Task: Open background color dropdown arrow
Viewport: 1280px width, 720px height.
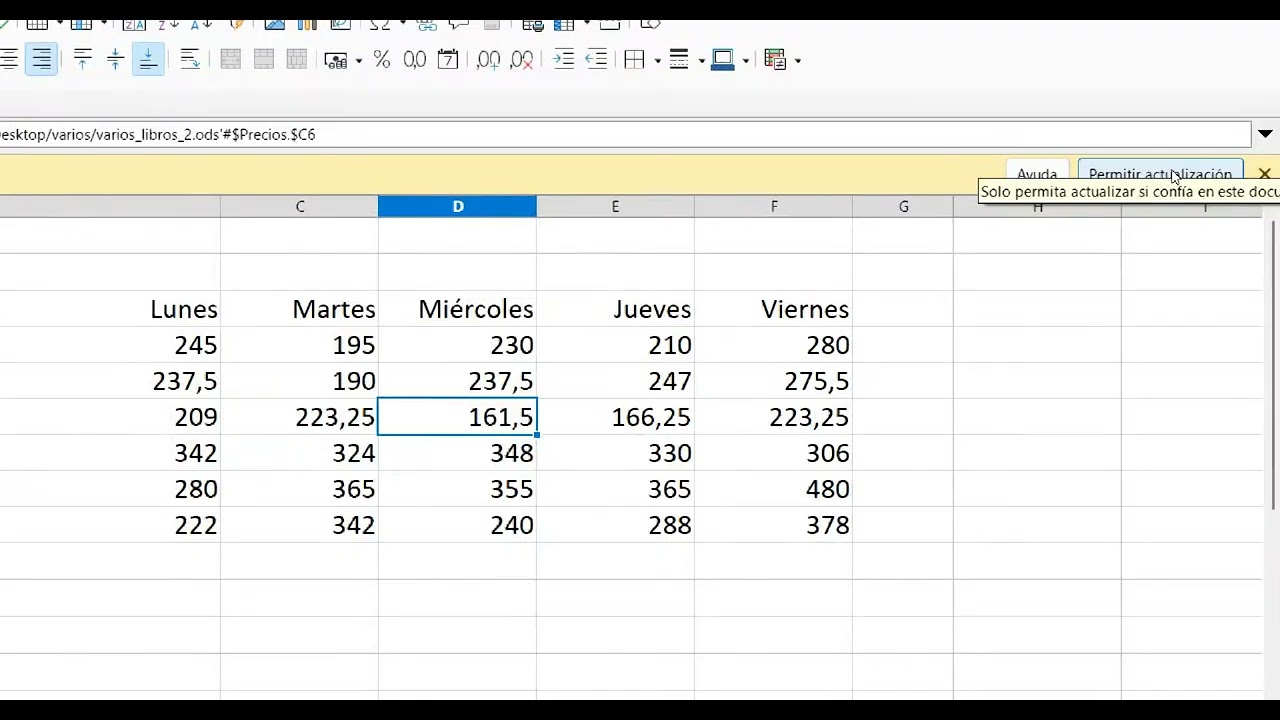Action: [x=745, y=61]
